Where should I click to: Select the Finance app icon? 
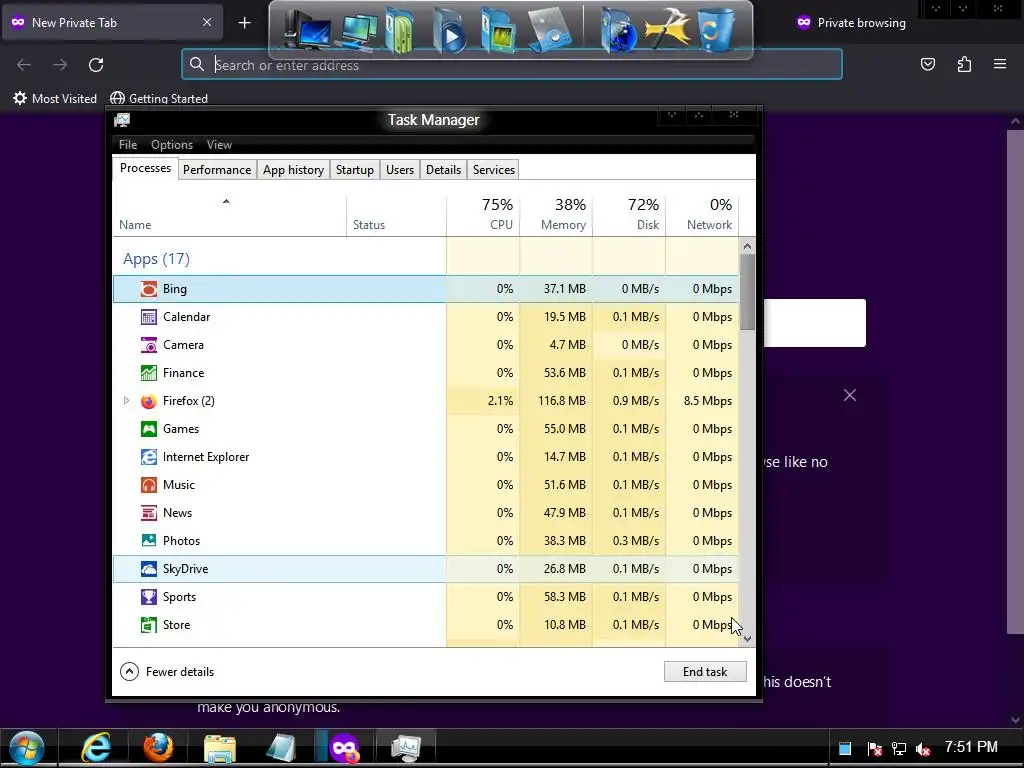149,373
